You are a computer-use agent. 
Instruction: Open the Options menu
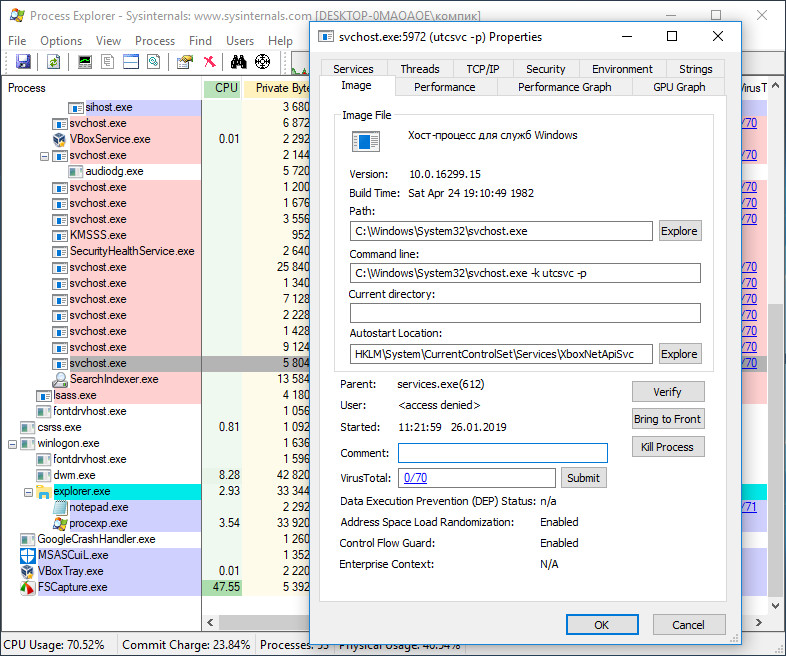61,41
